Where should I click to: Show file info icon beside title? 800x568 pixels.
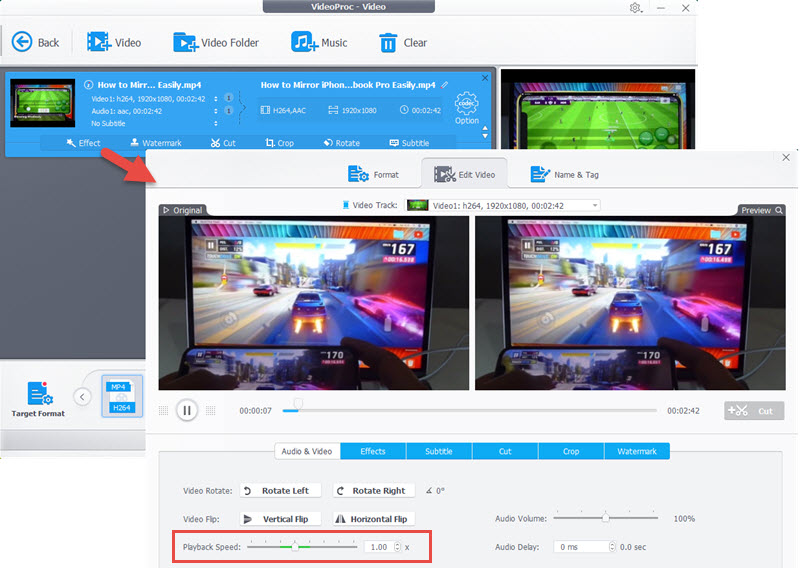(88, 85)
